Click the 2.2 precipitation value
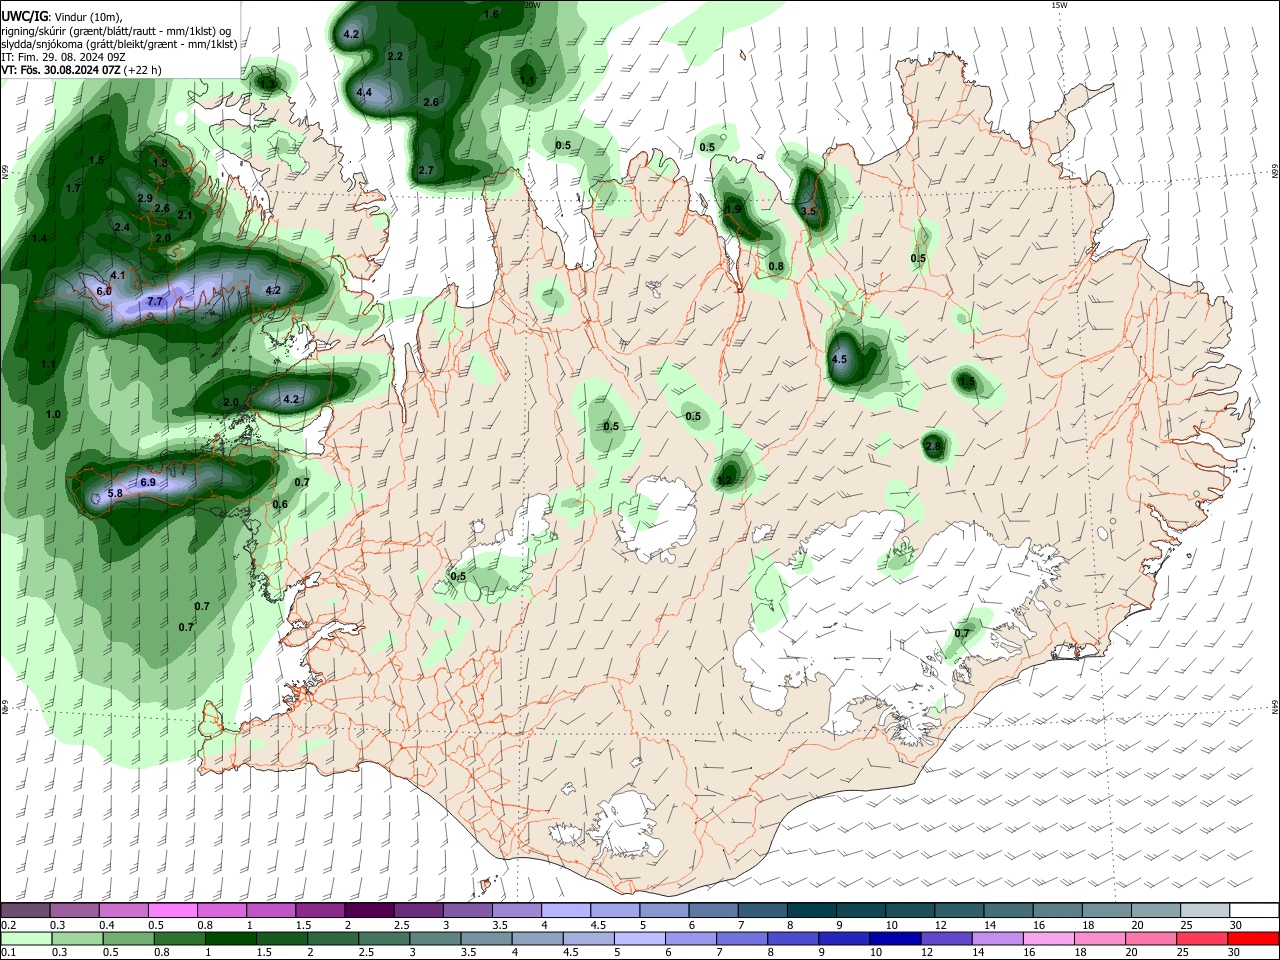This screenshot has width=1280, height=960. coord(395,56)
